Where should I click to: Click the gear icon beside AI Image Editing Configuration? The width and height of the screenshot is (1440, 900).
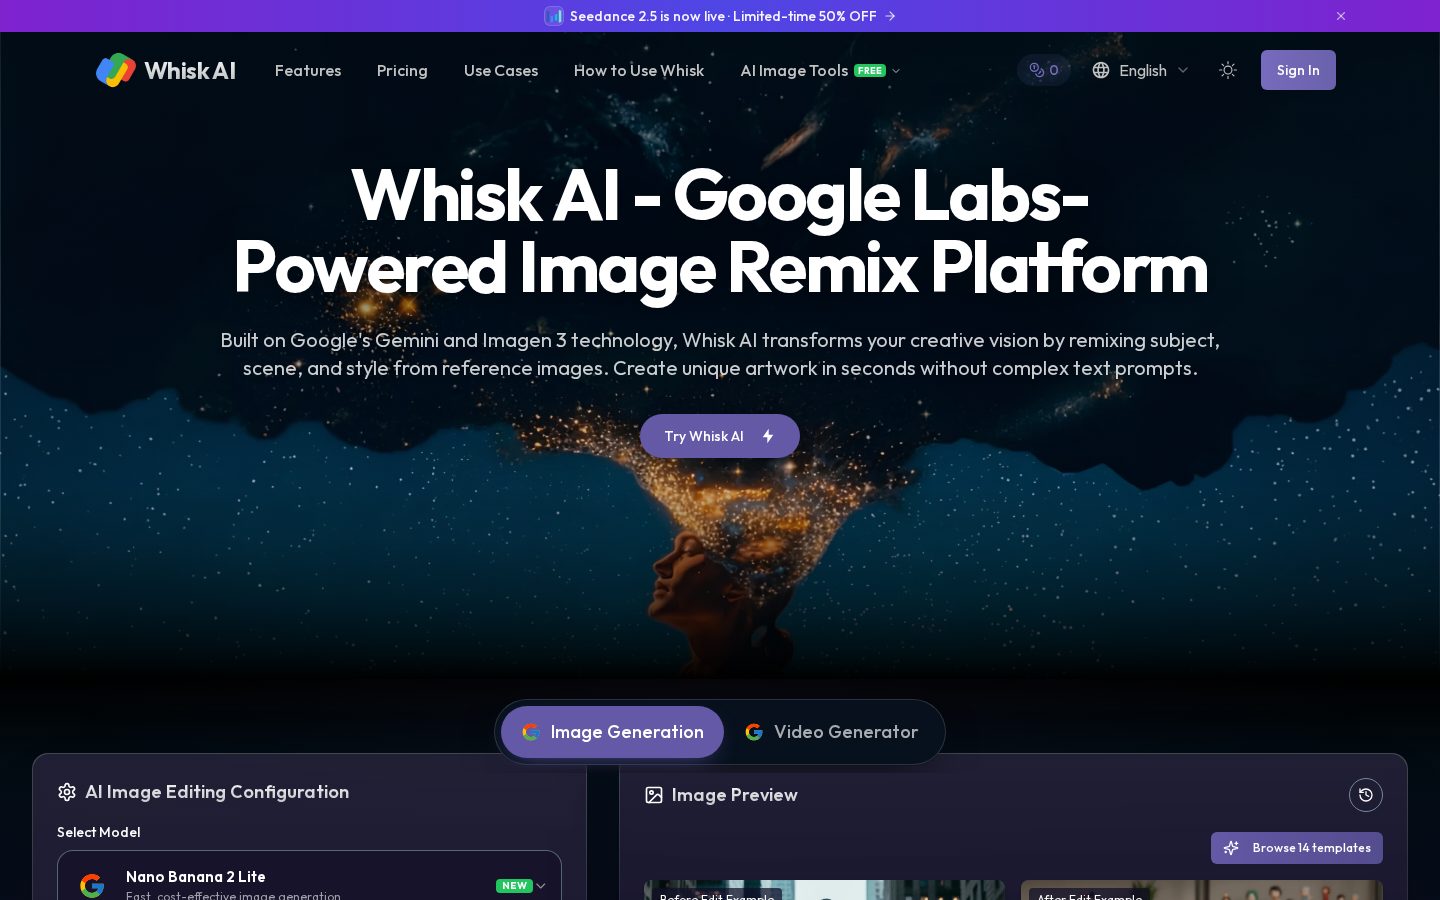pyautogui.click(x=67, y=792)
